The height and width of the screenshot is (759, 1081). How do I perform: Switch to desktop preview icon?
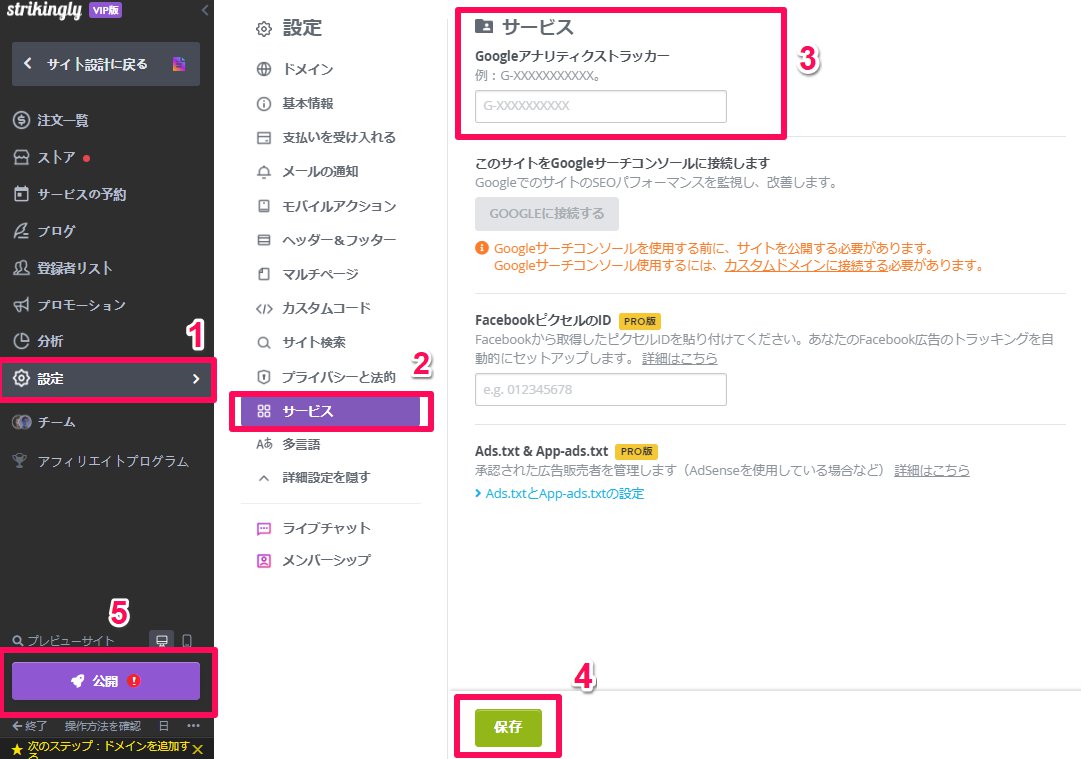click(162, 640)
